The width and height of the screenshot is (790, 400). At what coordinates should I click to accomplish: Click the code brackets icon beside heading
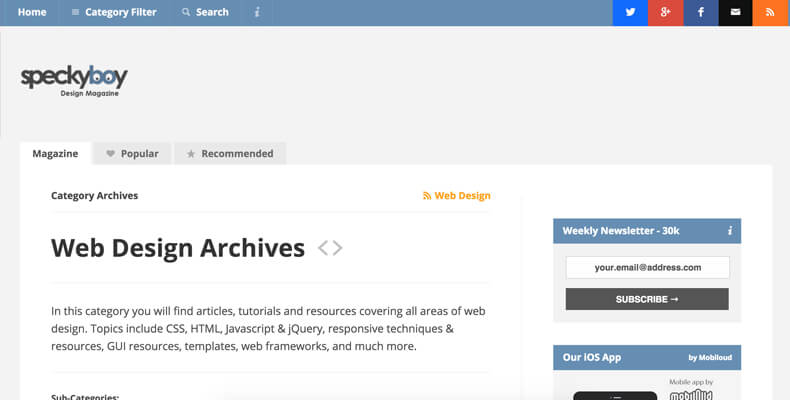tap(330, 248)
